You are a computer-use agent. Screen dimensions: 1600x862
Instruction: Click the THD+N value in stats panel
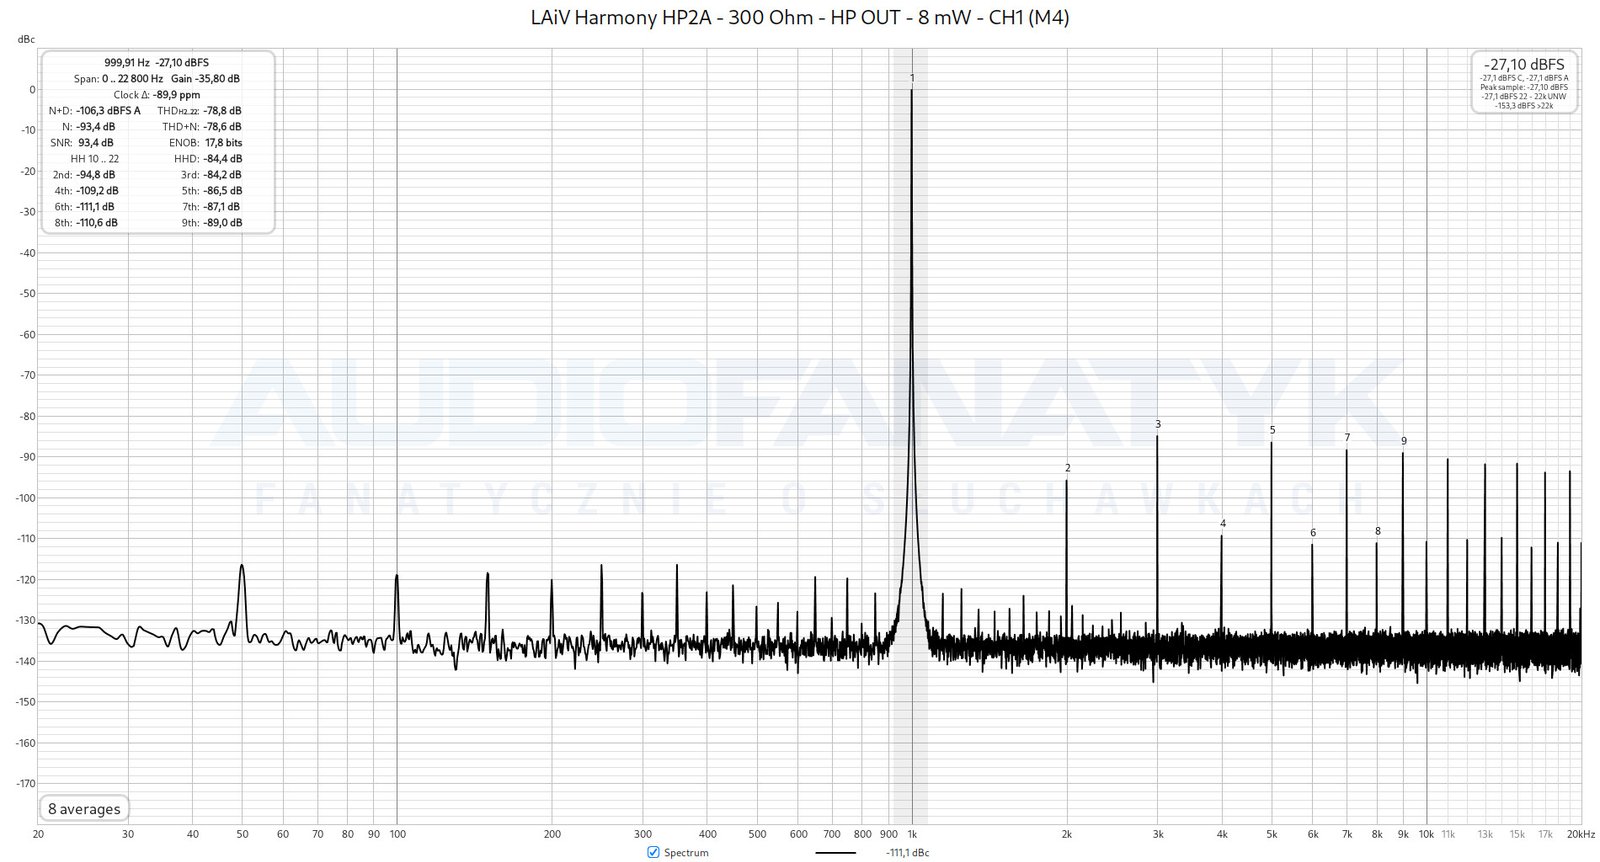tap(222, 127)
